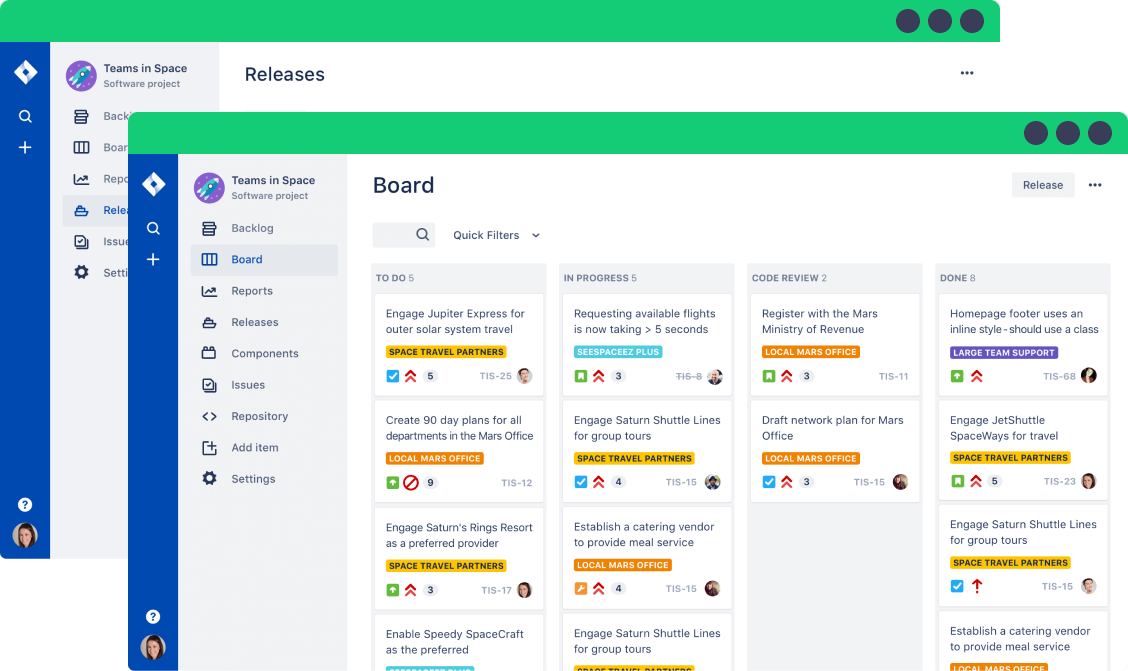The image size is (1128, 671).
Task: Click the search magnifier icon in board search box
Action: tap(422, 234)
